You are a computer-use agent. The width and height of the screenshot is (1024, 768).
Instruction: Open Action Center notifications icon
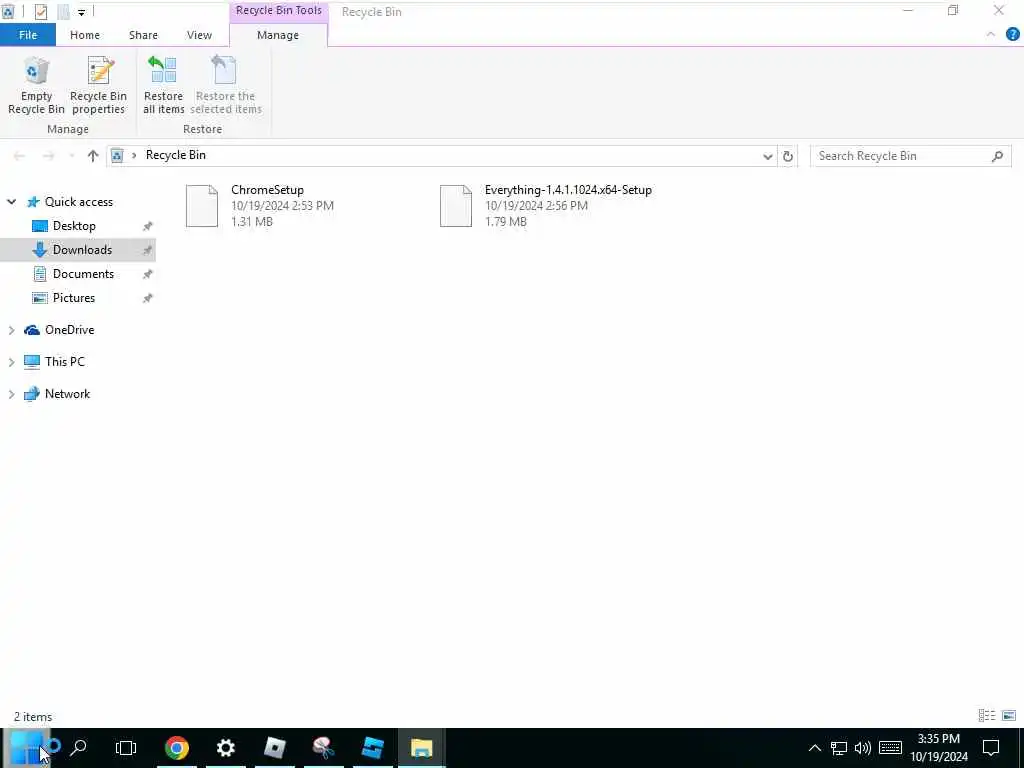click(x=991, y=748)
